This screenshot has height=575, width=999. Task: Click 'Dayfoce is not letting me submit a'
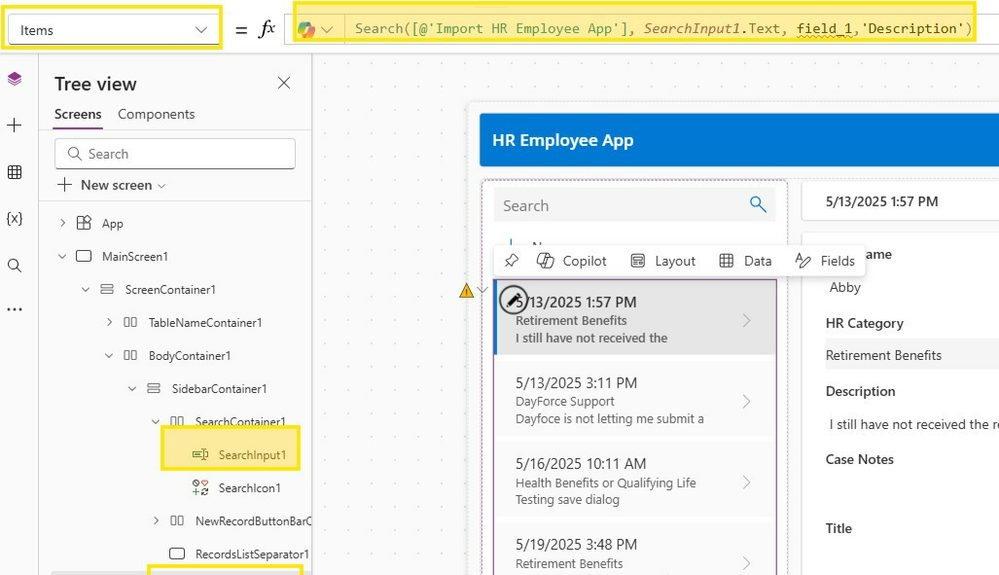(610, 418)
